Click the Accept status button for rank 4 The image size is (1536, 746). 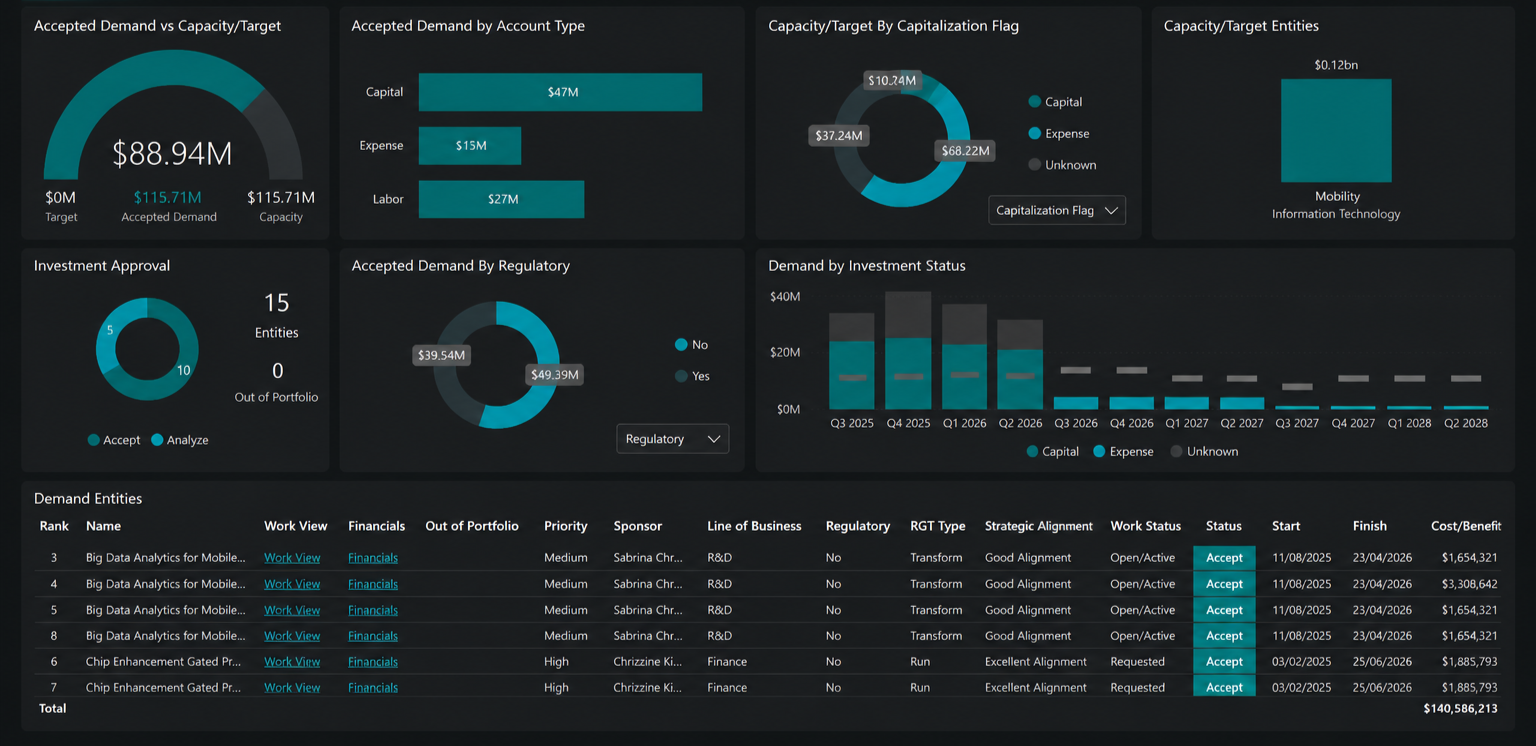click(x=1224, y=584)
